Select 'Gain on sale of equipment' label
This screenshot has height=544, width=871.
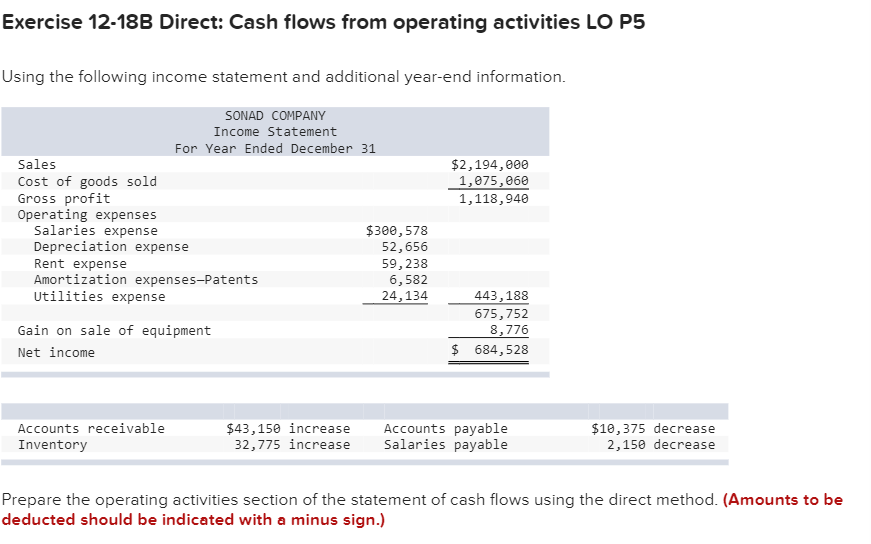[114, 331]
